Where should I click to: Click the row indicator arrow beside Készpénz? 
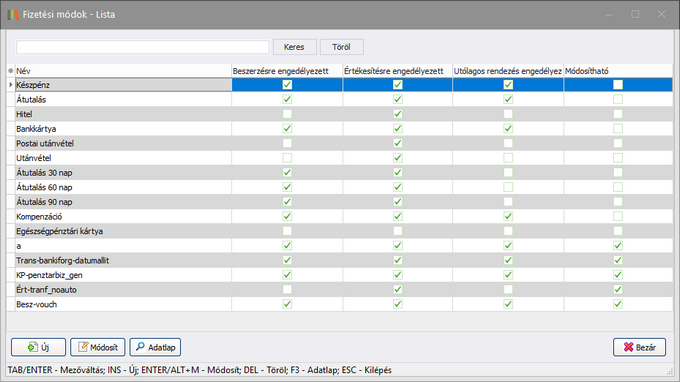[x=11, y=85]
